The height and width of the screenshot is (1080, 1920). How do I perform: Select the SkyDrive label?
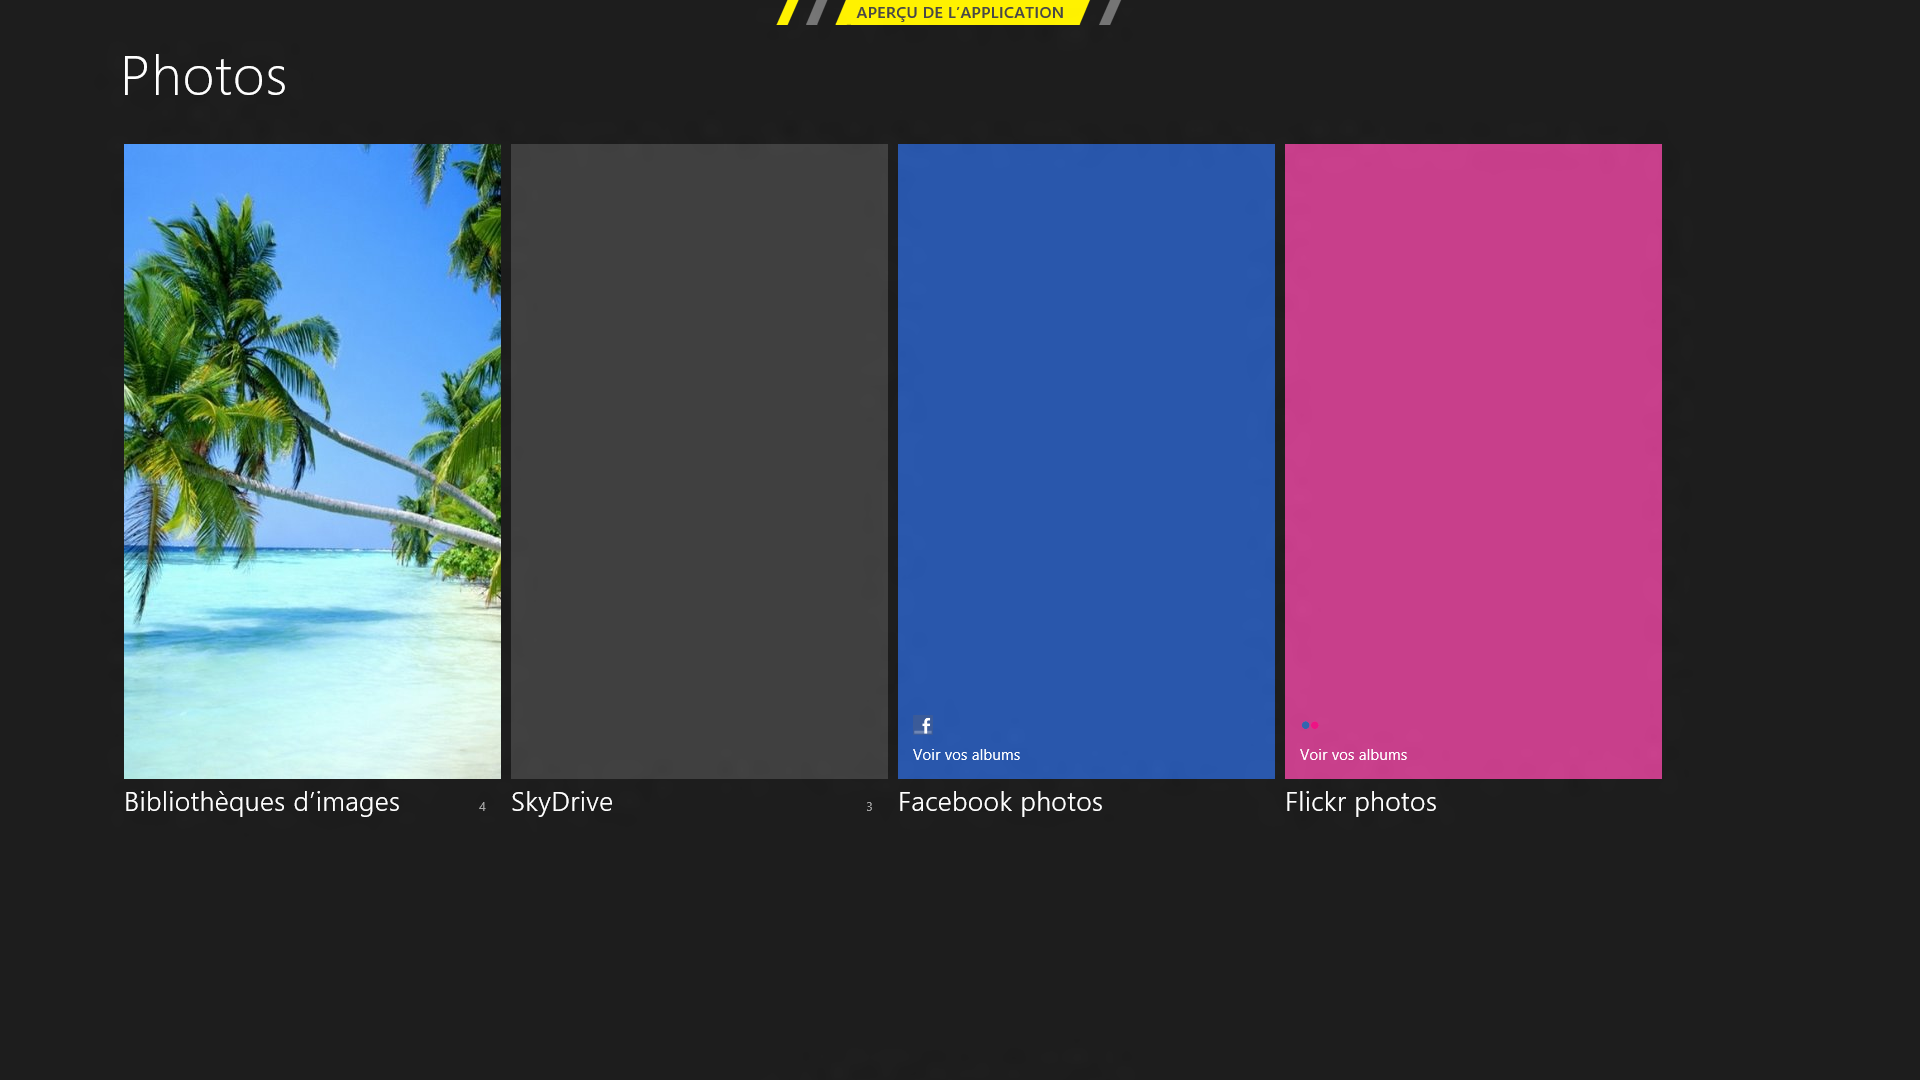(x=562, y=801)
